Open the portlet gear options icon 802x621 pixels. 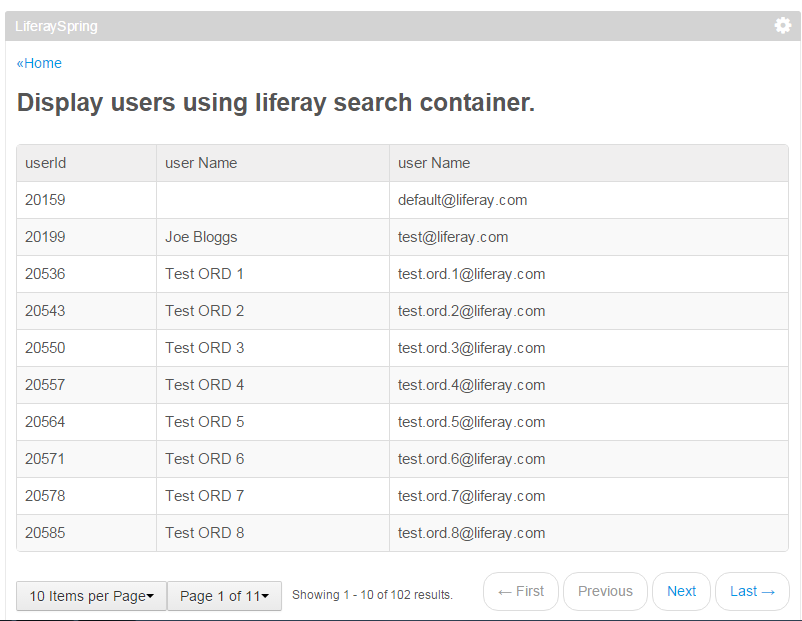pos(783,26)
